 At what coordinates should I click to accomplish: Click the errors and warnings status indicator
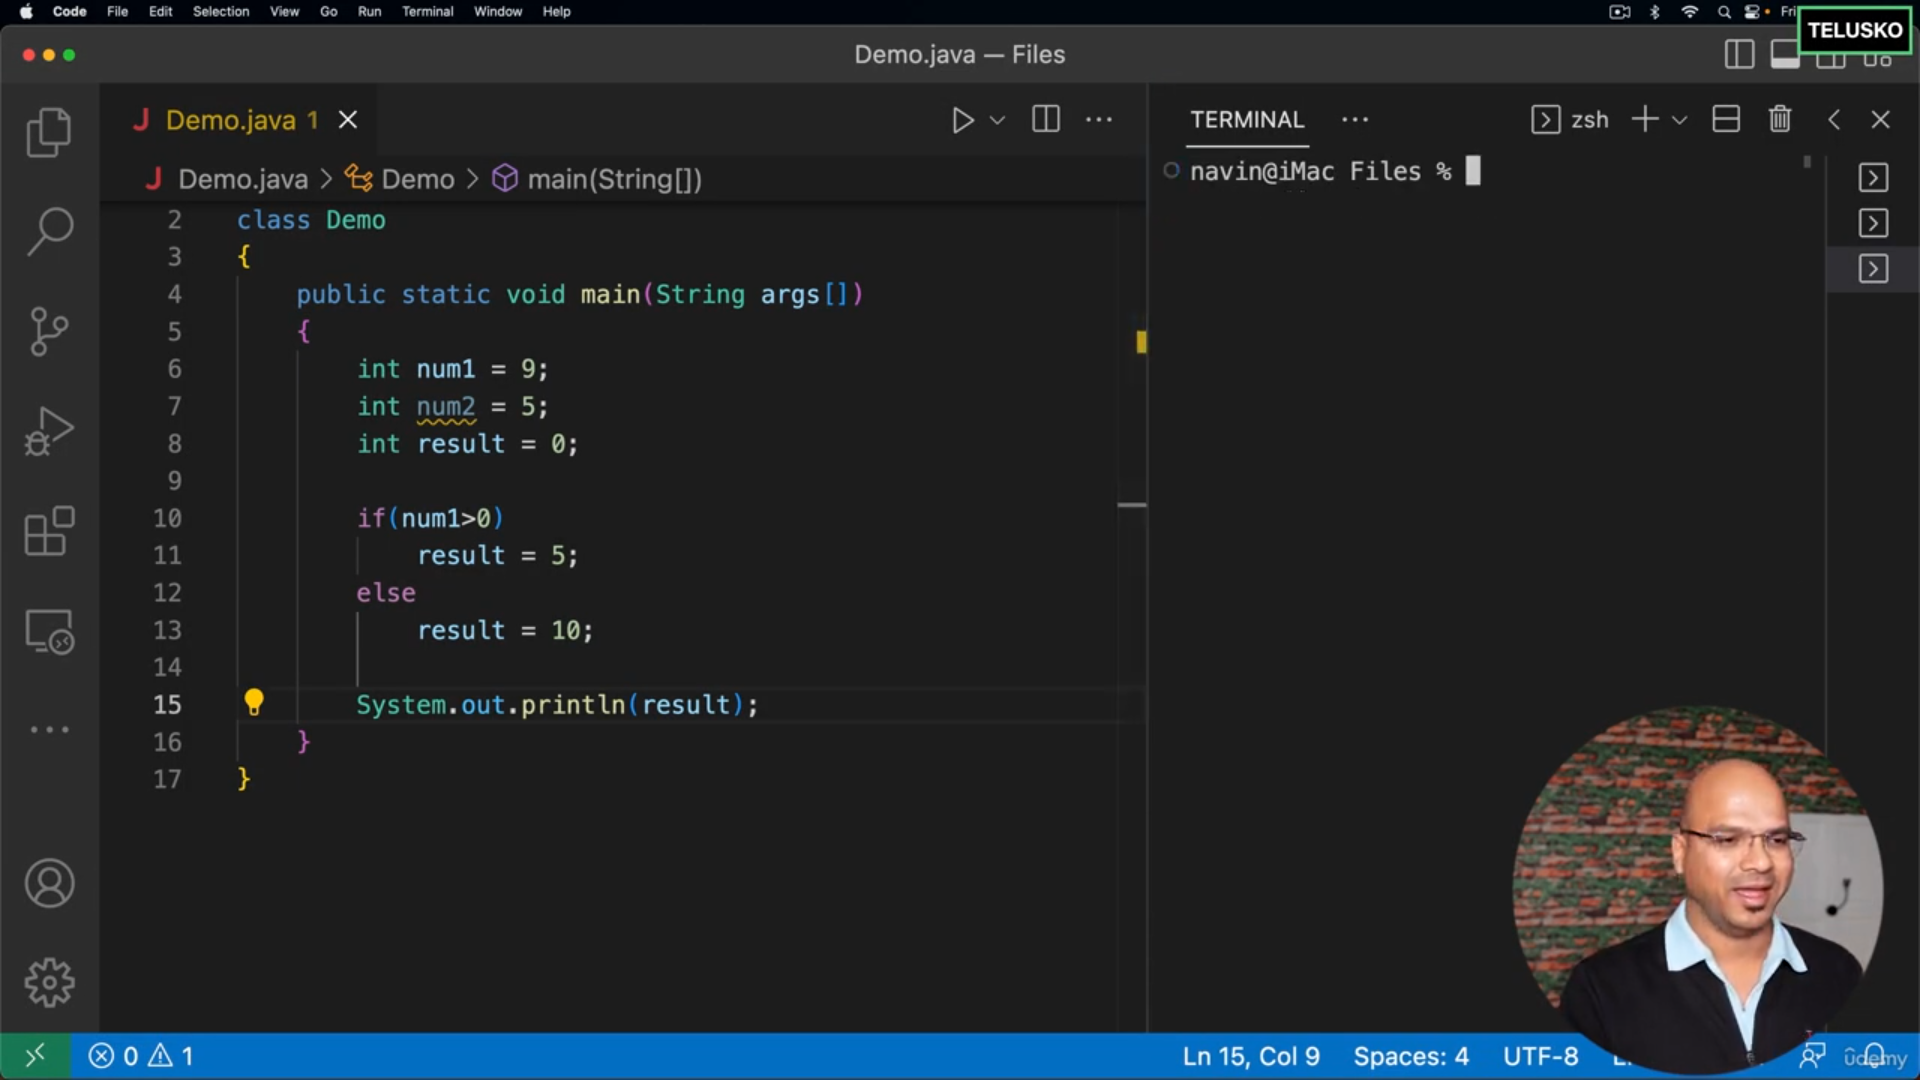click(141, 1056)
